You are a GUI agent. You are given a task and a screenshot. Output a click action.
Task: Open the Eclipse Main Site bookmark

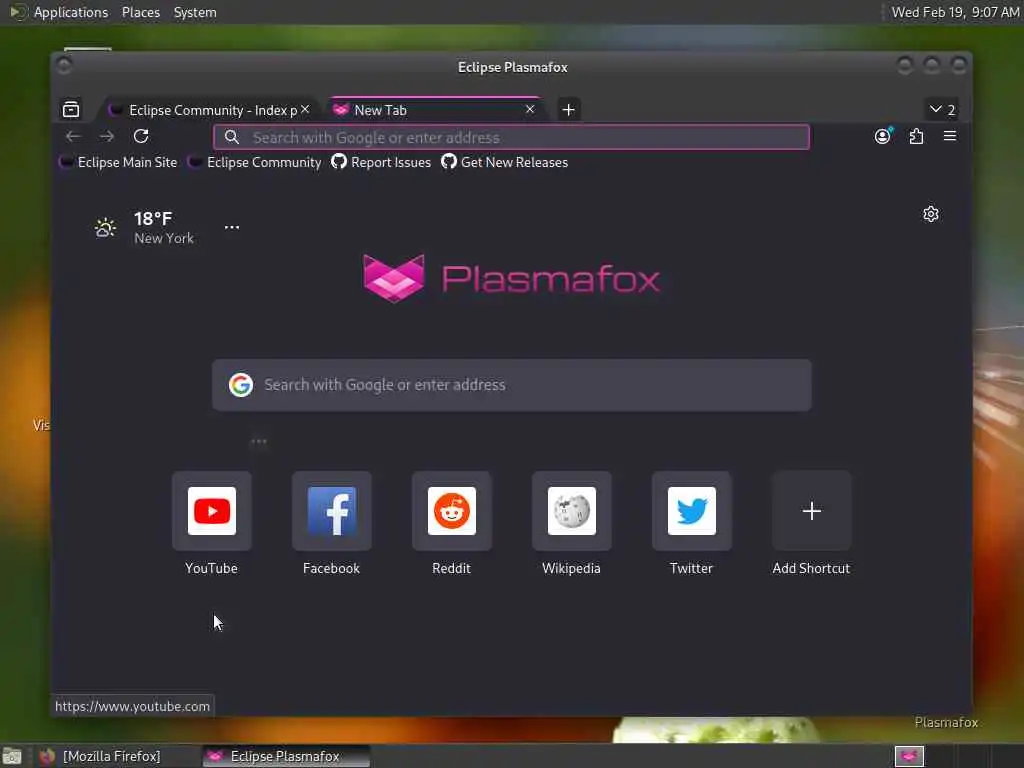point(118,162)
